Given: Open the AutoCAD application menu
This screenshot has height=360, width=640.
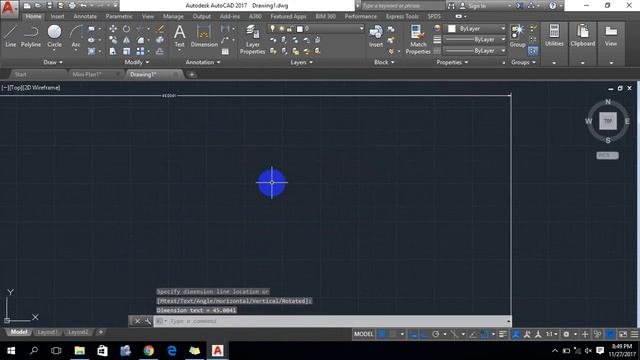Looking at the screenshot, I should [9, 9].
